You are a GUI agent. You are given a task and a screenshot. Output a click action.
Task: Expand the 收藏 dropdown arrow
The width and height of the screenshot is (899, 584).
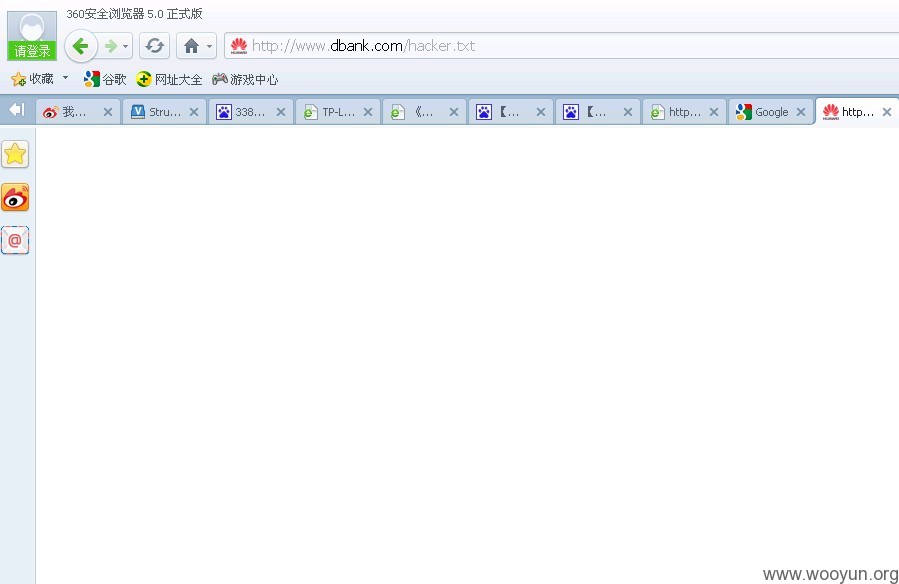(65, 77)
